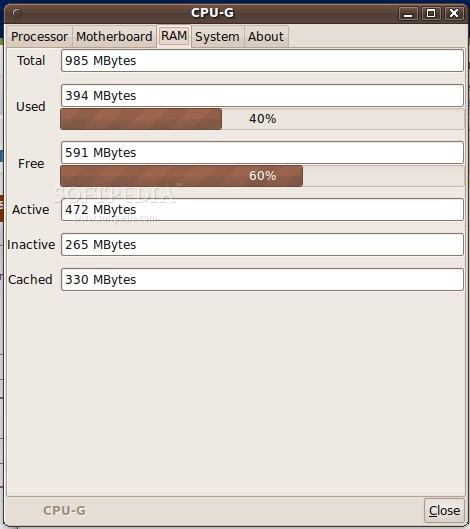This screenshot has height=529, width=470.
Task: Open the System tab
Action: [217, 36]
